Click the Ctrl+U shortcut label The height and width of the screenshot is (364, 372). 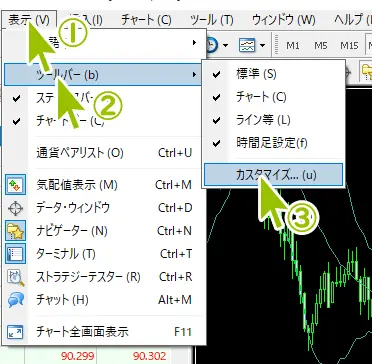click(x=175, y=153)
